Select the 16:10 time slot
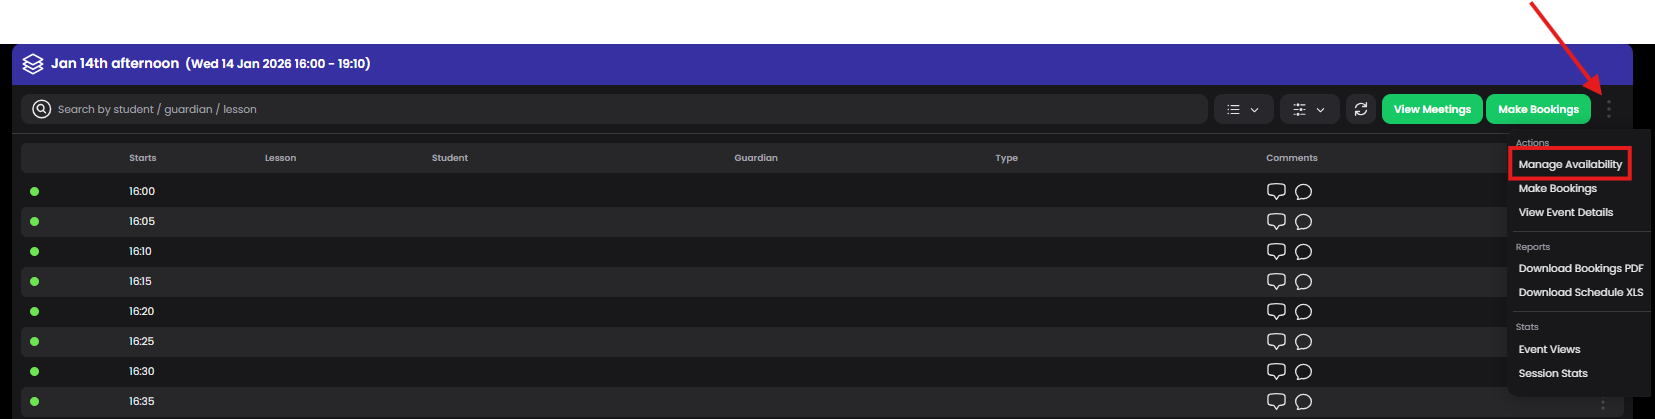 (140, 251)
